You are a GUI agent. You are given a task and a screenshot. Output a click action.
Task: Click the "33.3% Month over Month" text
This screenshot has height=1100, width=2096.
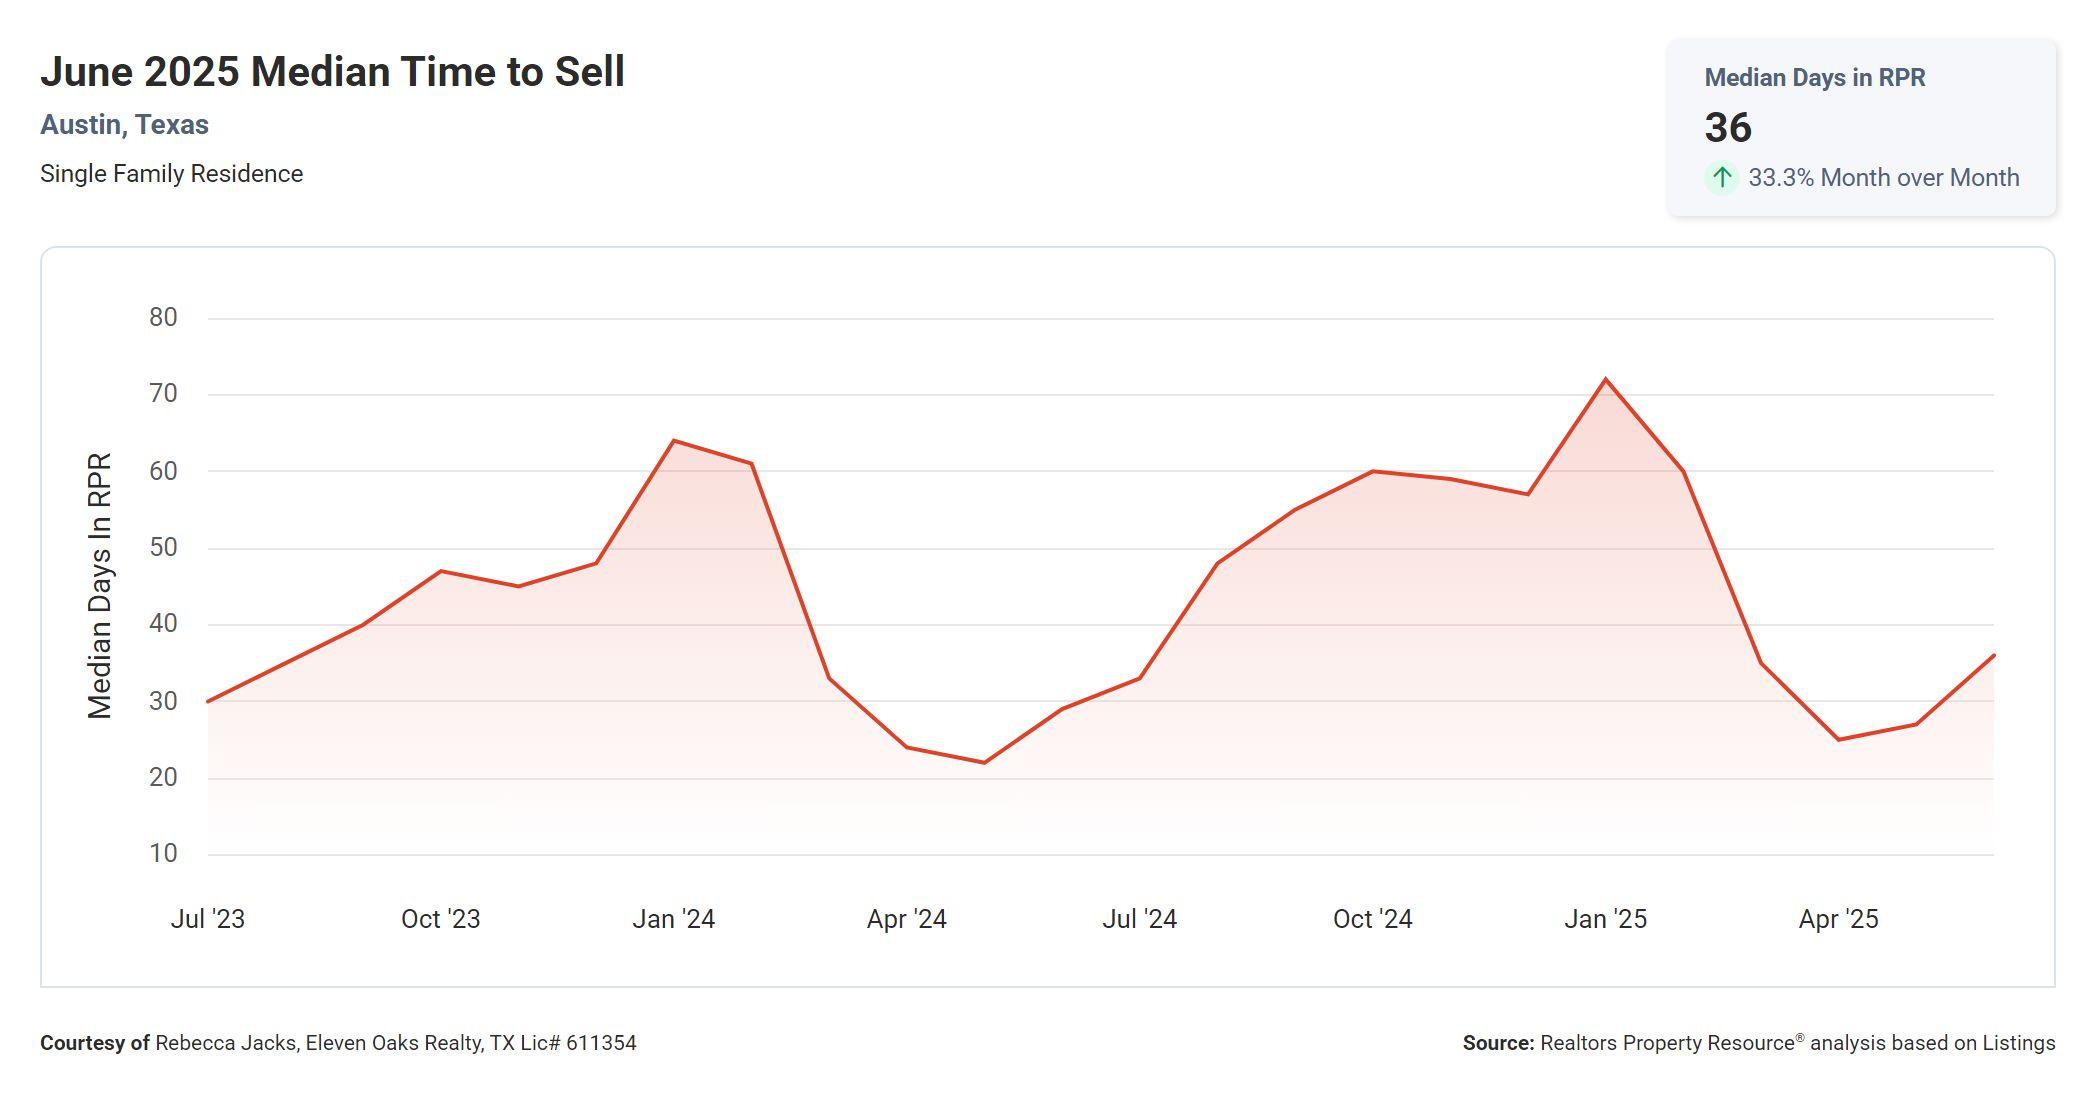point(1883,178)
